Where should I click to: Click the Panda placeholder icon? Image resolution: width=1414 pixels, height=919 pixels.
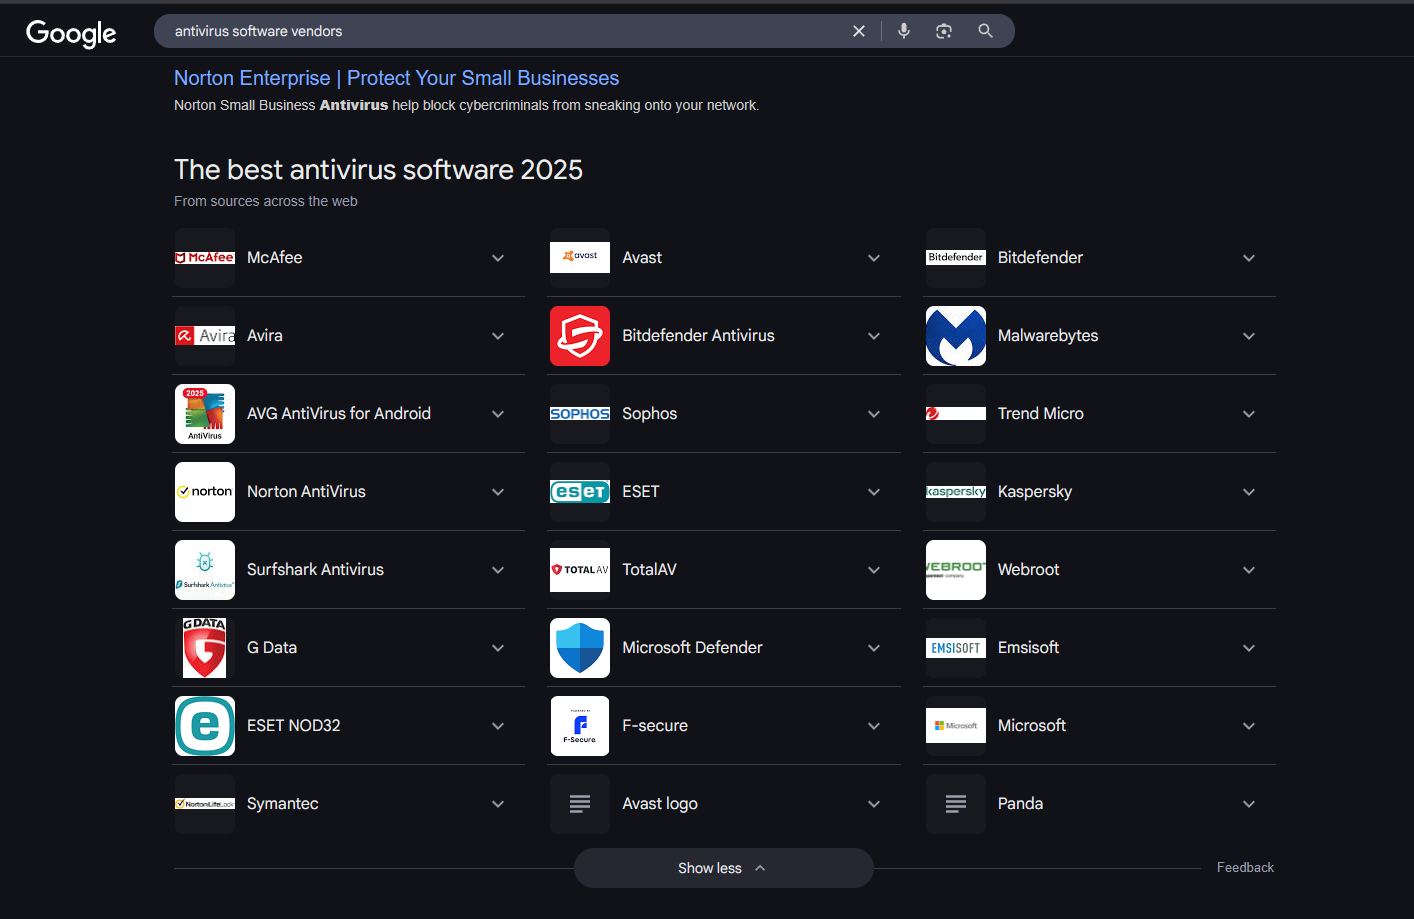956,804
